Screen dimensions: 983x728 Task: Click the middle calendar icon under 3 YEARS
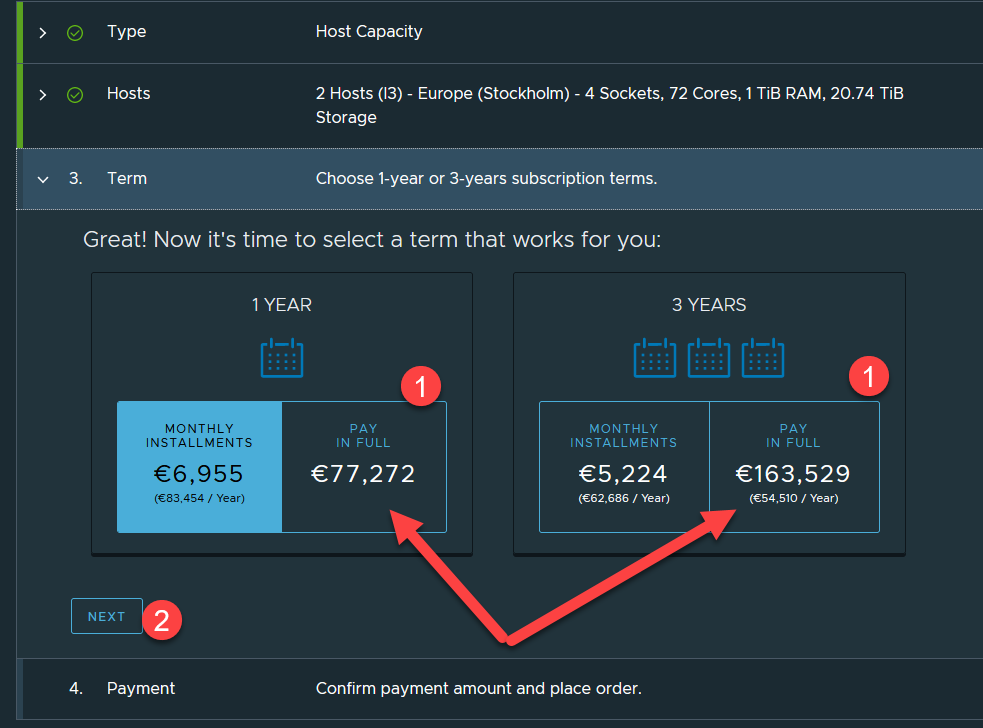709,358
